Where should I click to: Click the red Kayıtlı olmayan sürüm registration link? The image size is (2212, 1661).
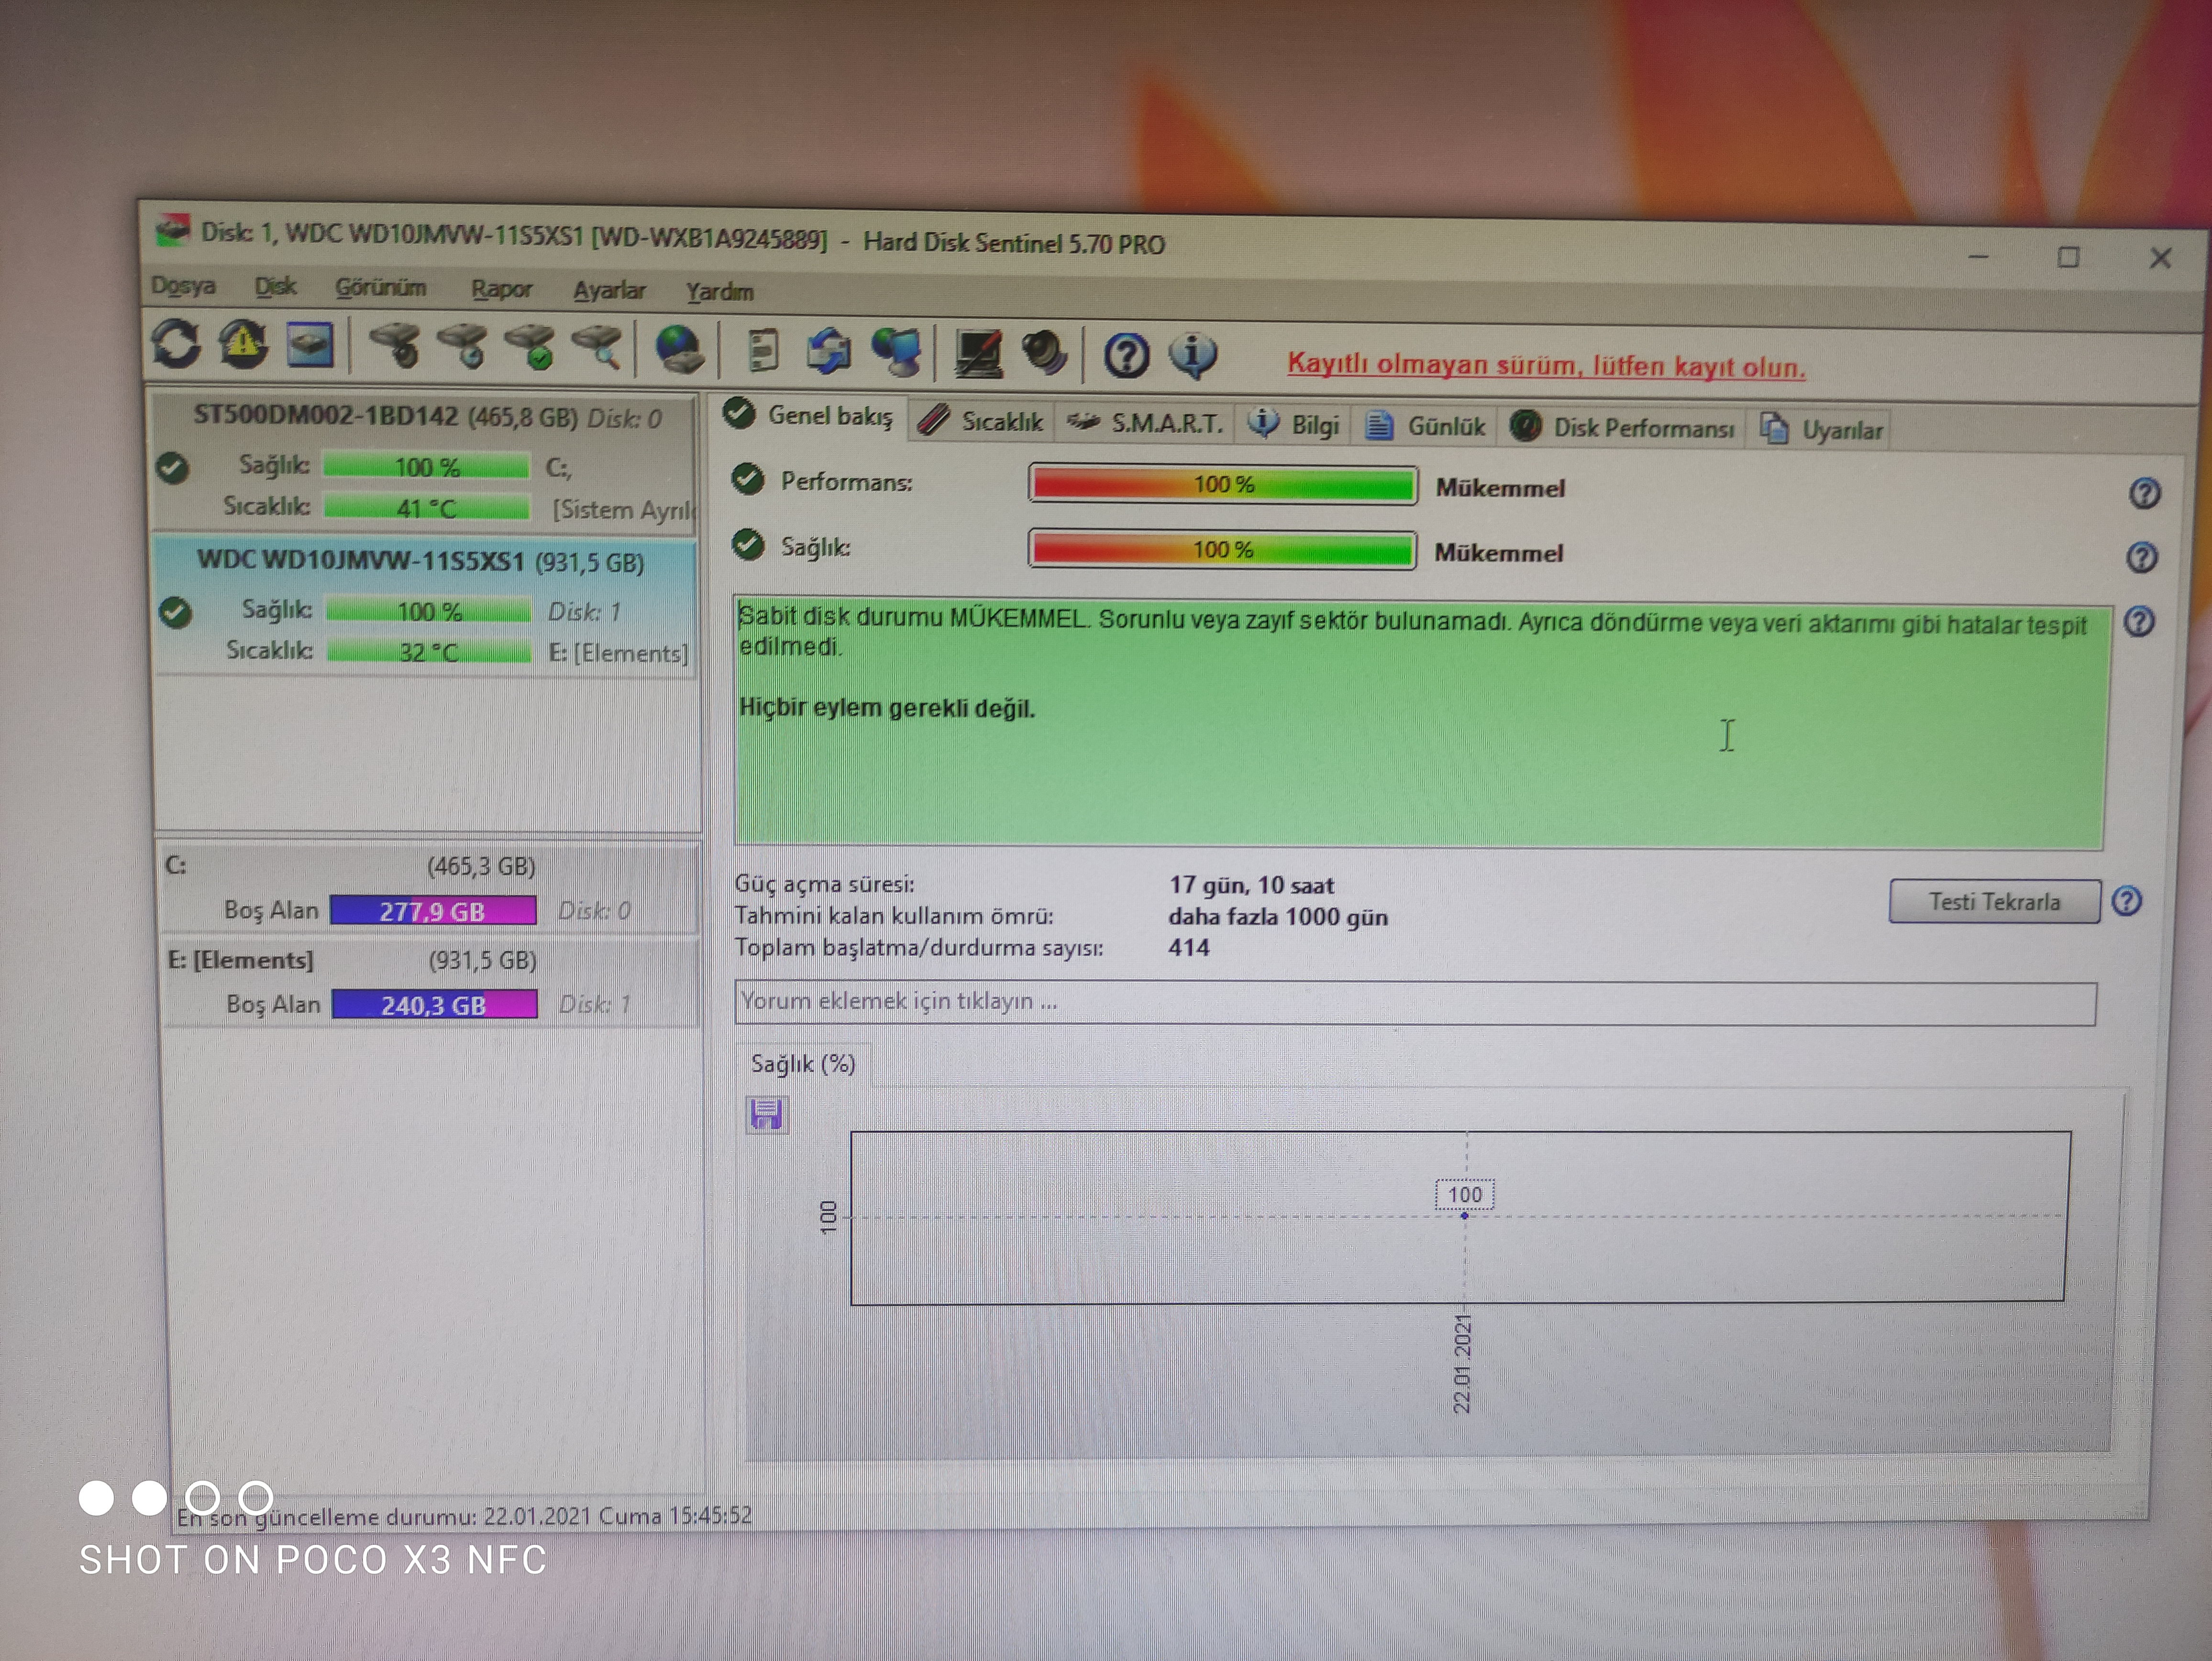(x=1546, y=365)
